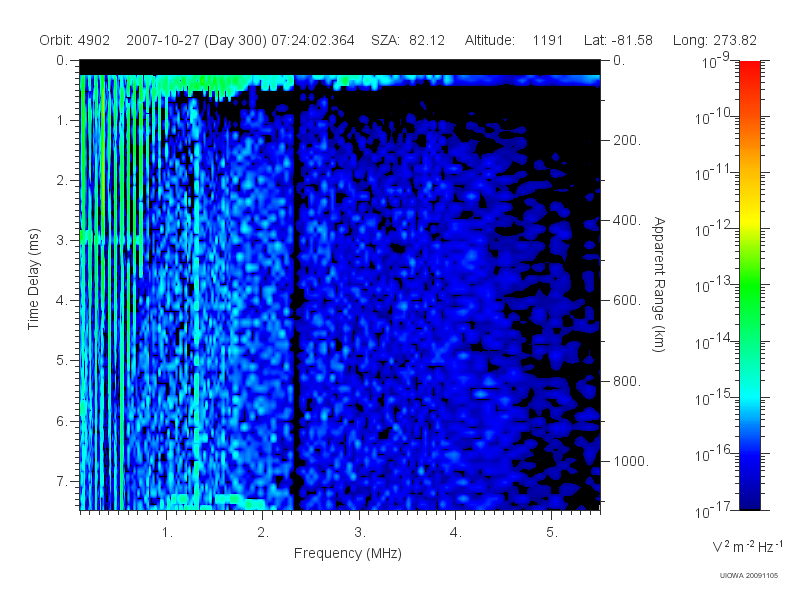This screenshot has height=600, width=800.
Task: Click the '800.' apparent range tick label
Action: pos(627,381)
